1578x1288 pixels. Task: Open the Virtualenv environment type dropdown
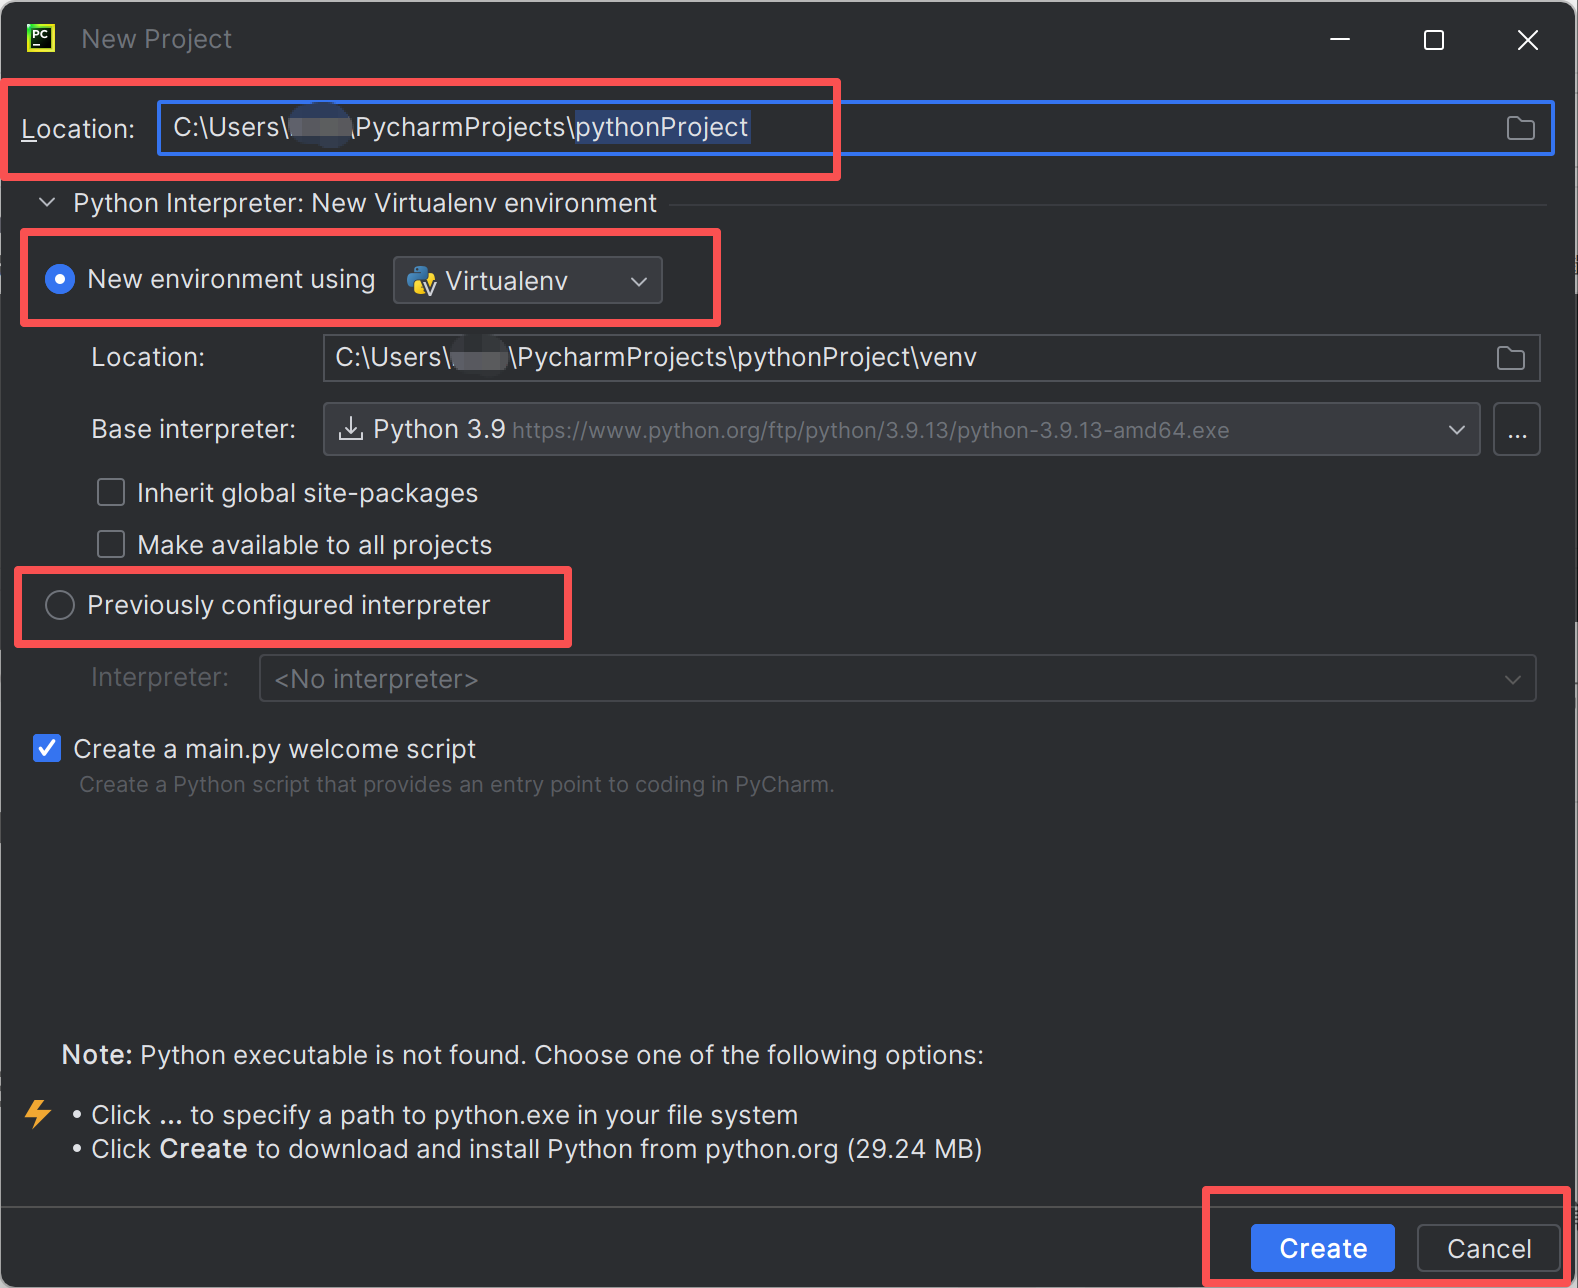pos(528,280)
